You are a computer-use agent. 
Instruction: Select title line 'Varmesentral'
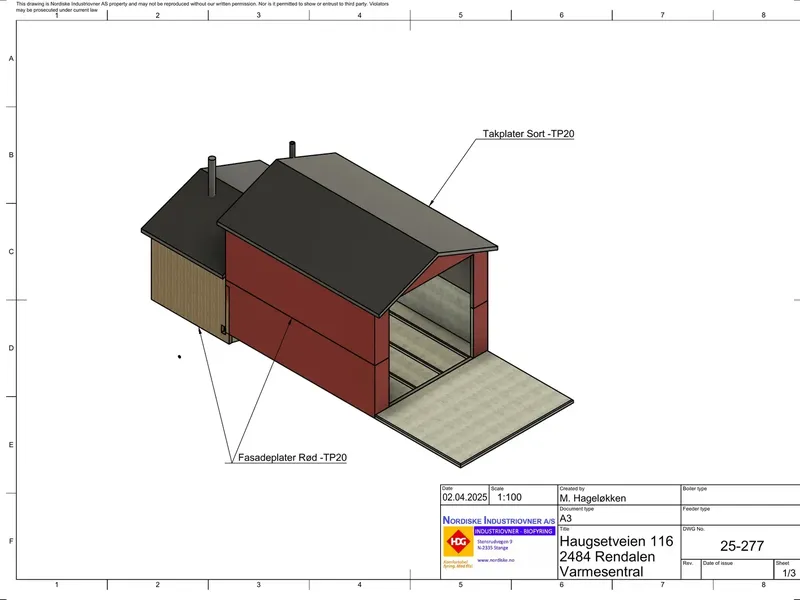point(601,571)
